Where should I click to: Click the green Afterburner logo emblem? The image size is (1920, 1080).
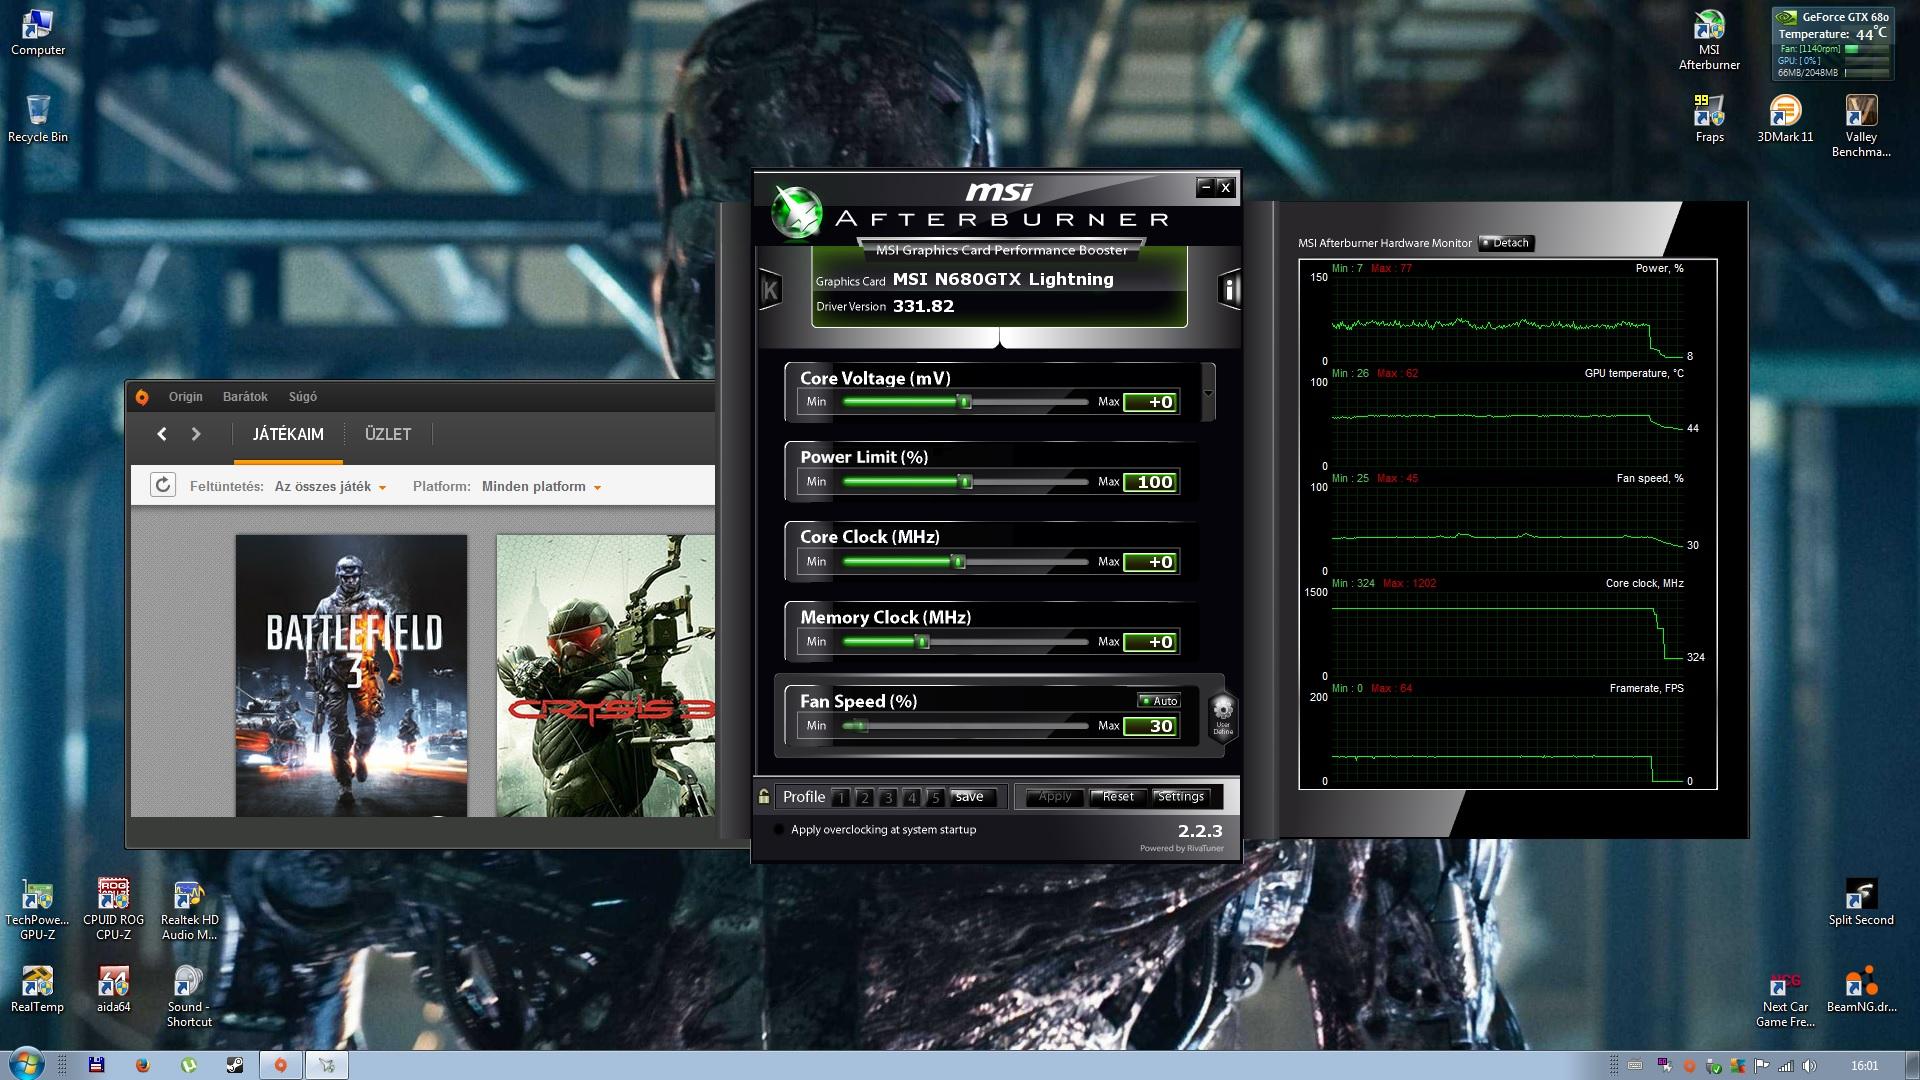point(796,211)
